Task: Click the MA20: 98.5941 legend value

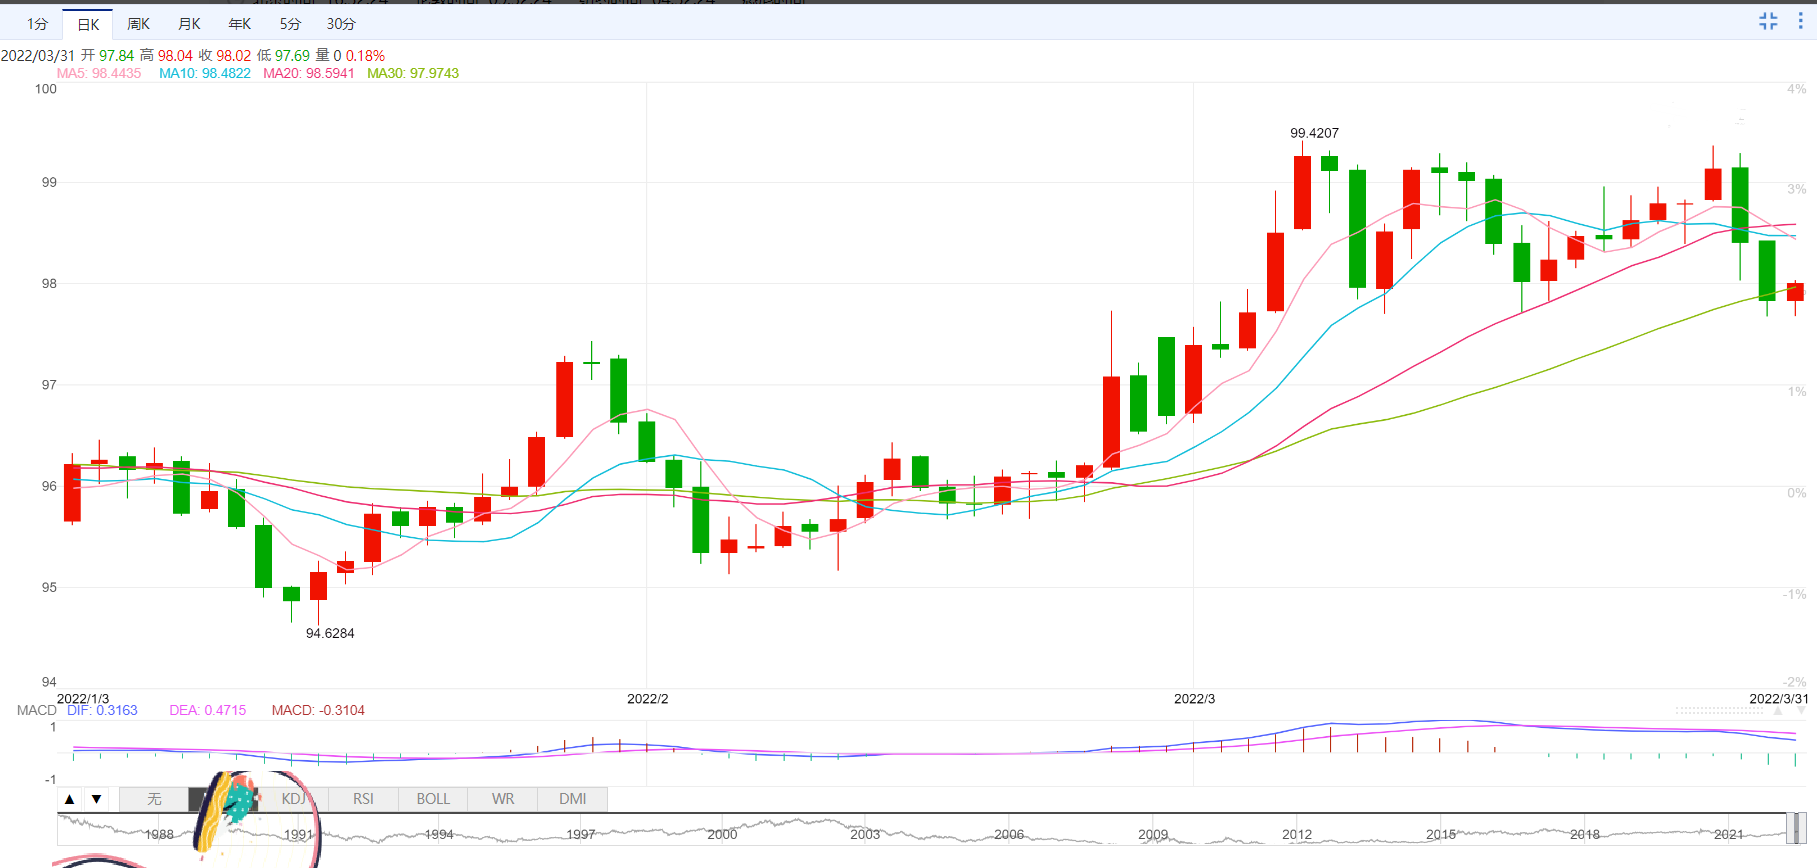Action: [309, 73]
